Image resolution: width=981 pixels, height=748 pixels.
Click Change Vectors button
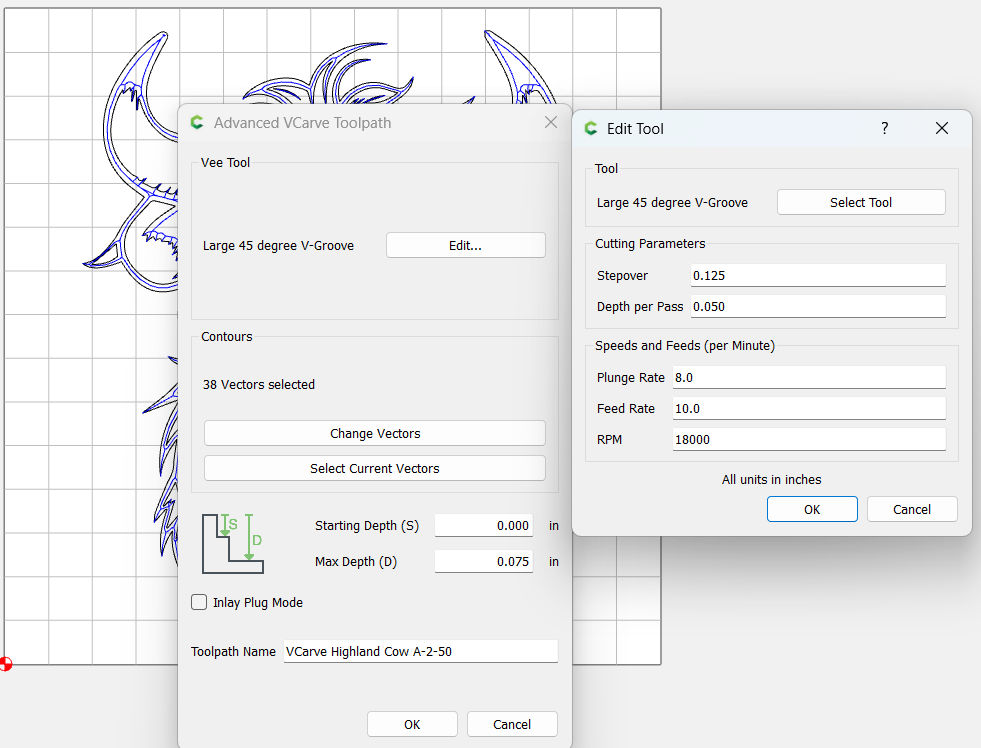click(x=375, y=433)
